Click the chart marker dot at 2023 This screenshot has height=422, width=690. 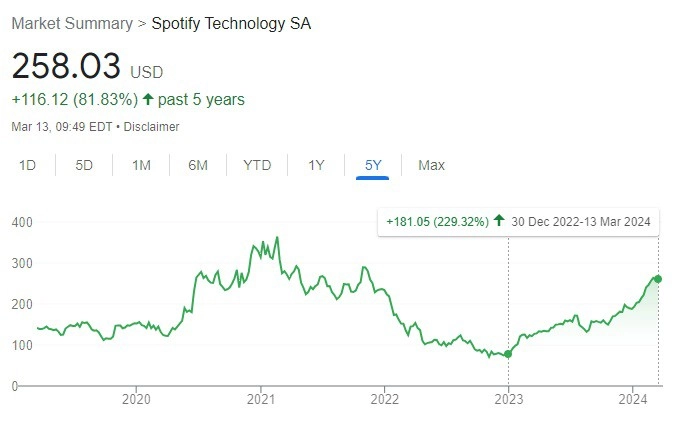click(508, 354)
